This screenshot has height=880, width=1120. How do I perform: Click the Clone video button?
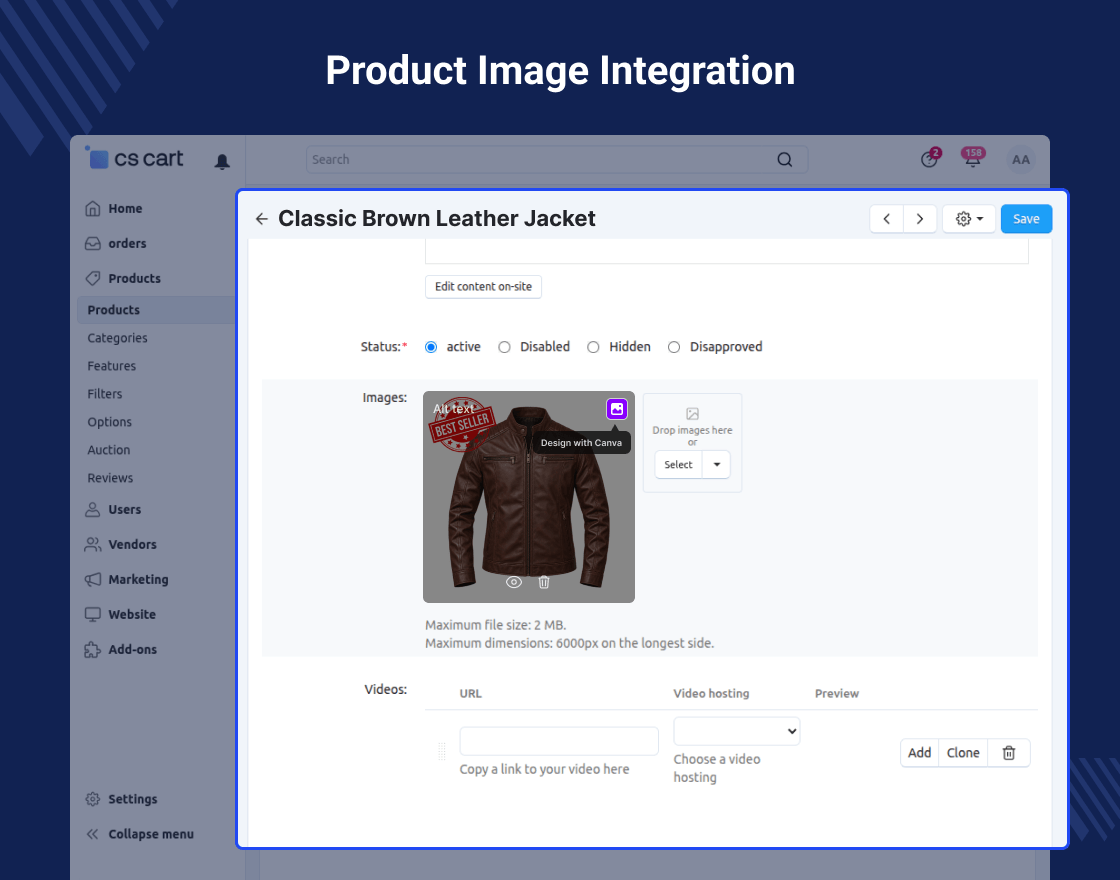(963, 753)
